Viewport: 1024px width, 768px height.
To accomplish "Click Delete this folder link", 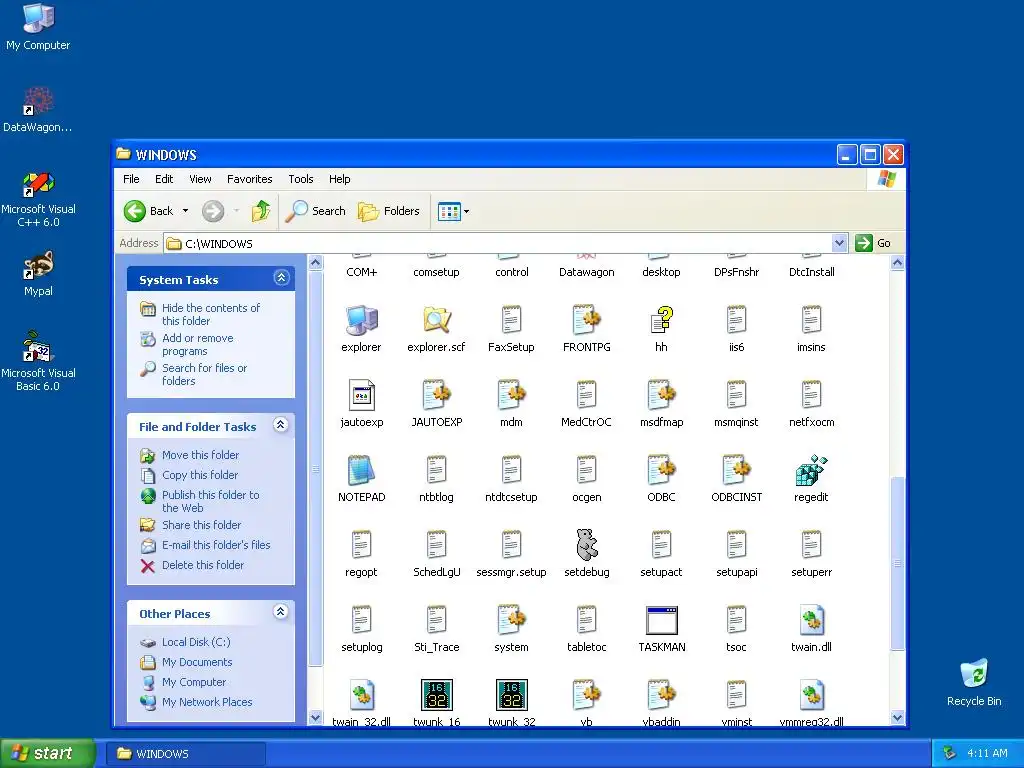I will (202, 565).
